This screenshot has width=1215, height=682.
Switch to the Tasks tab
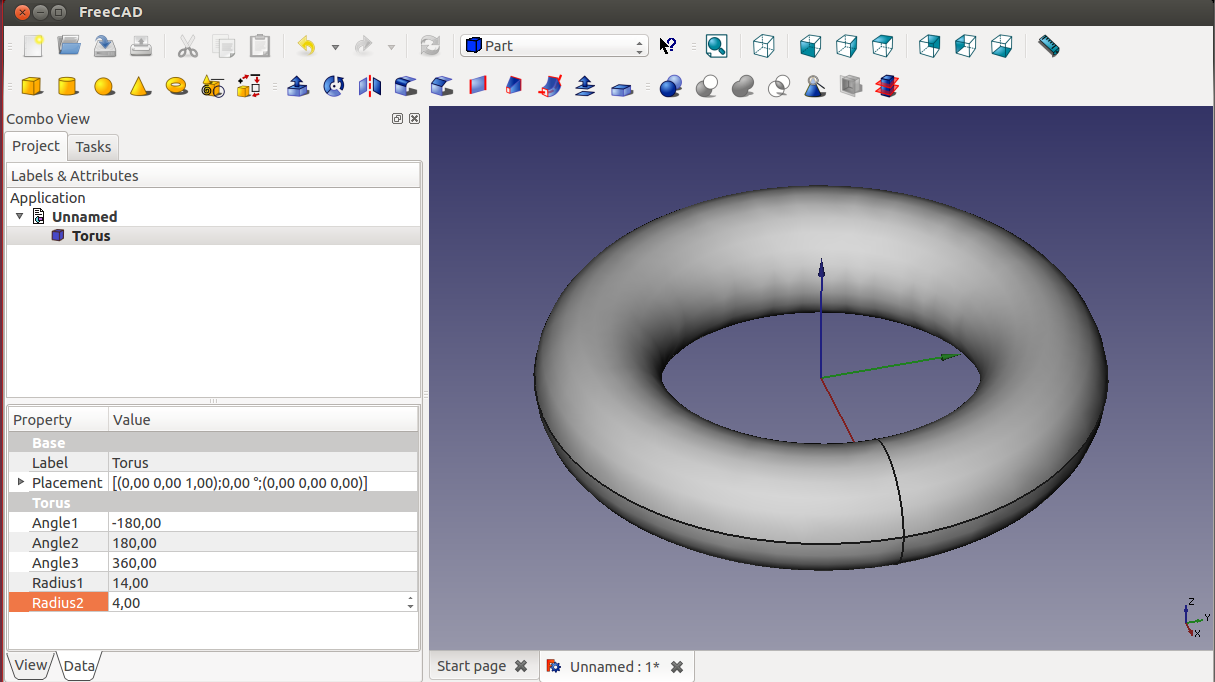[x=93, y=147]
